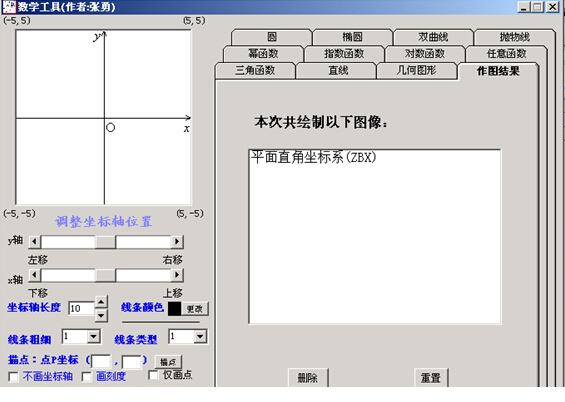Click the point P y-coordinate field
The image size is (565, 402).
(132, 361)
